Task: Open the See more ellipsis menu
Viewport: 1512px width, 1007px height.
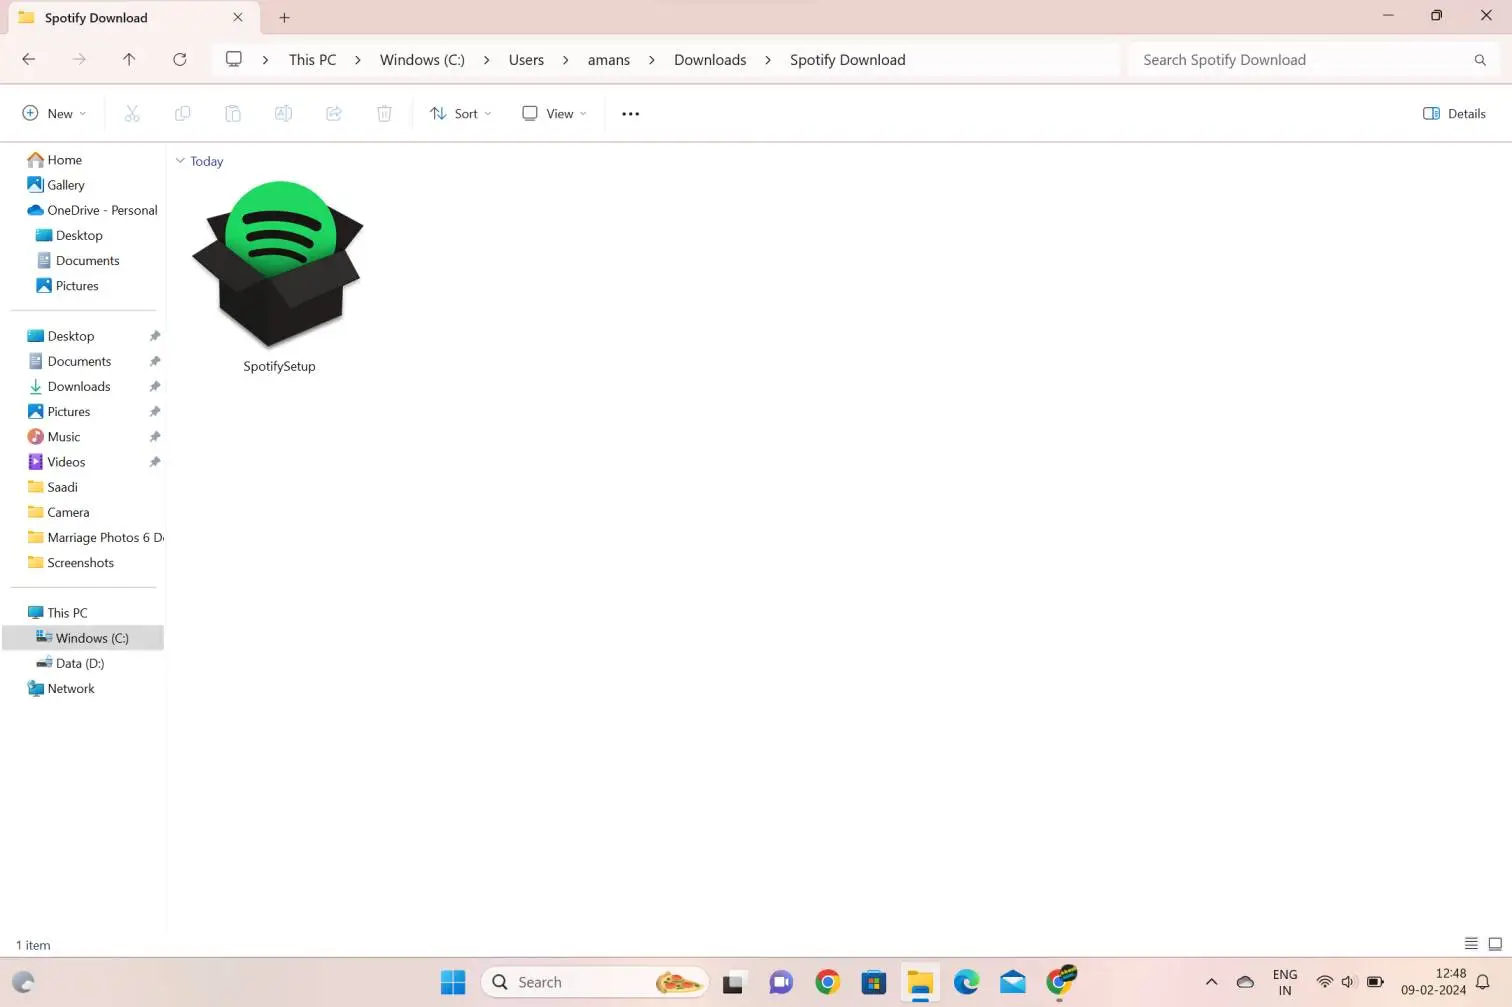Action: 630,113
